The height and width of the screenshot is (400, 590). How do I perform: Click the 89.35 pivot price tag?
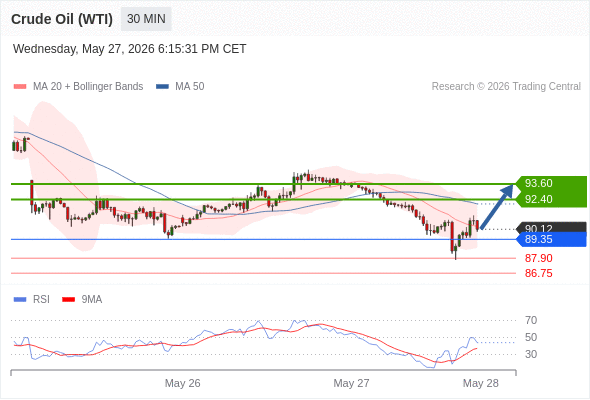click(552, 239)
